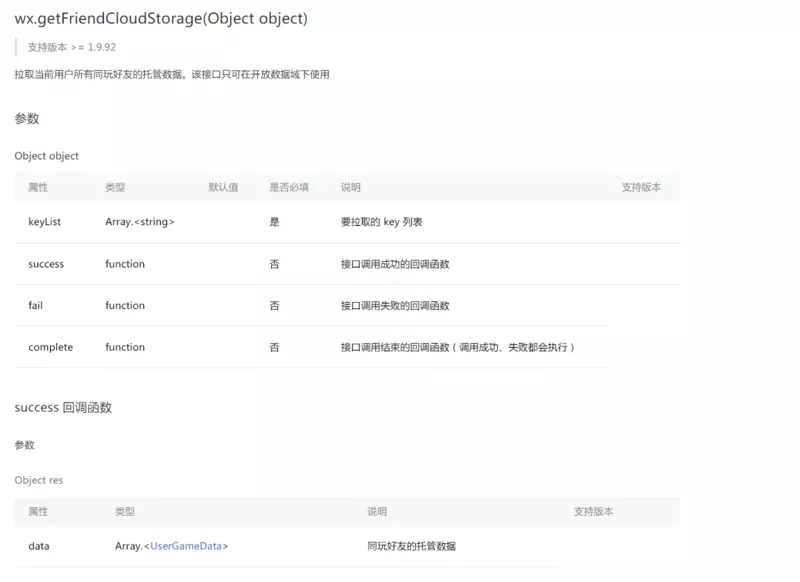Click the Array.<string> type cell
The image size is (800, 582).
click(140, 221)
